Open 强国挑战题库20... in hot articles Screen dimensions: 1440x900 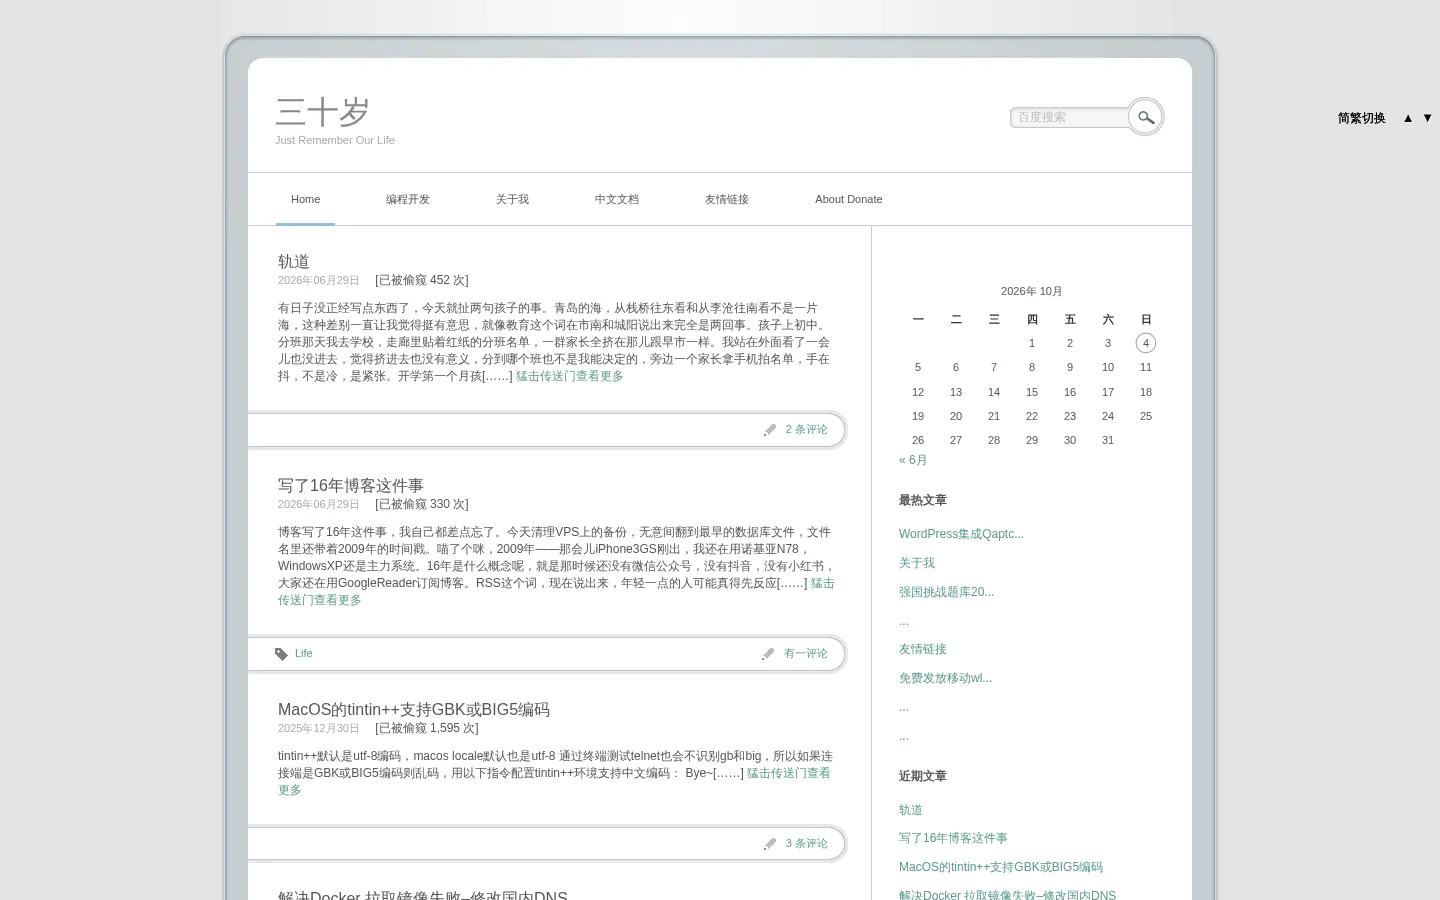tap(946, 592)
